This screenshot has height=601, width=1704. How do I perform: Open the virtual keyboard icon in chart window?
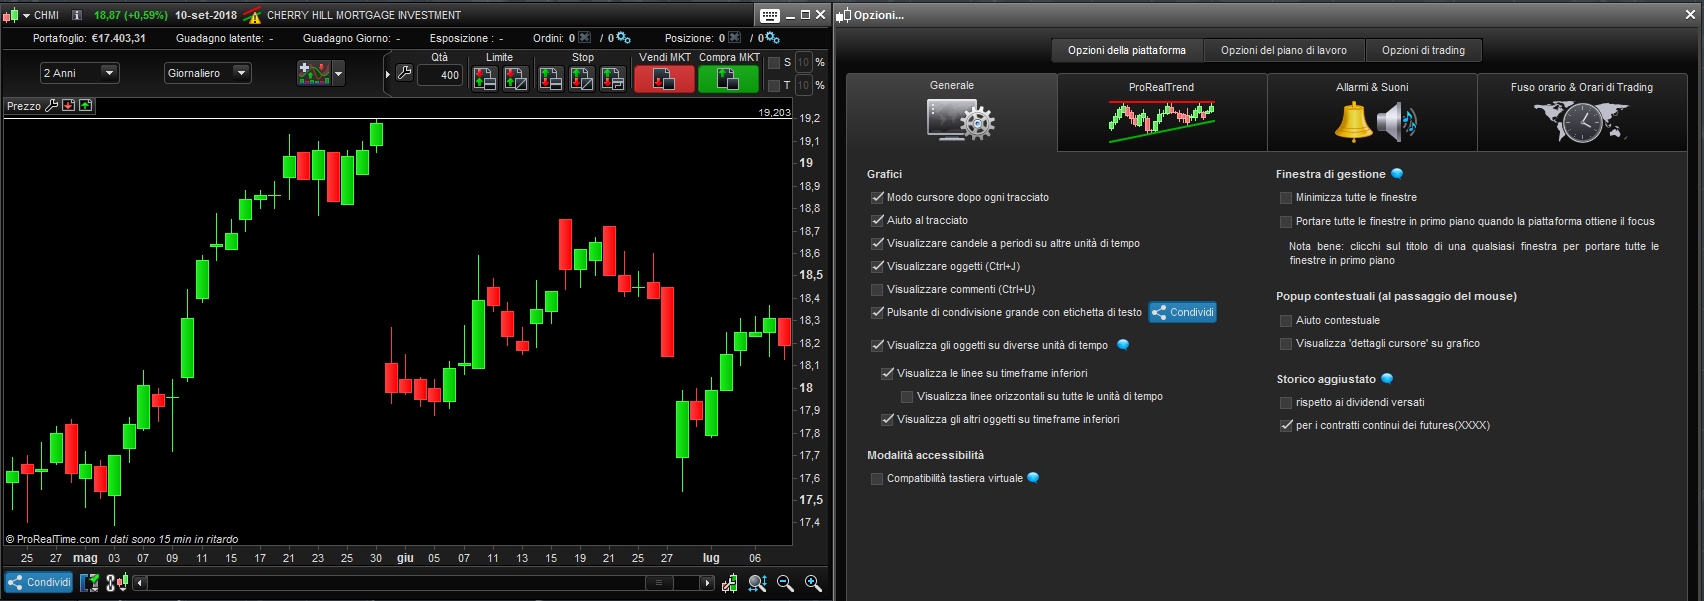769,15
